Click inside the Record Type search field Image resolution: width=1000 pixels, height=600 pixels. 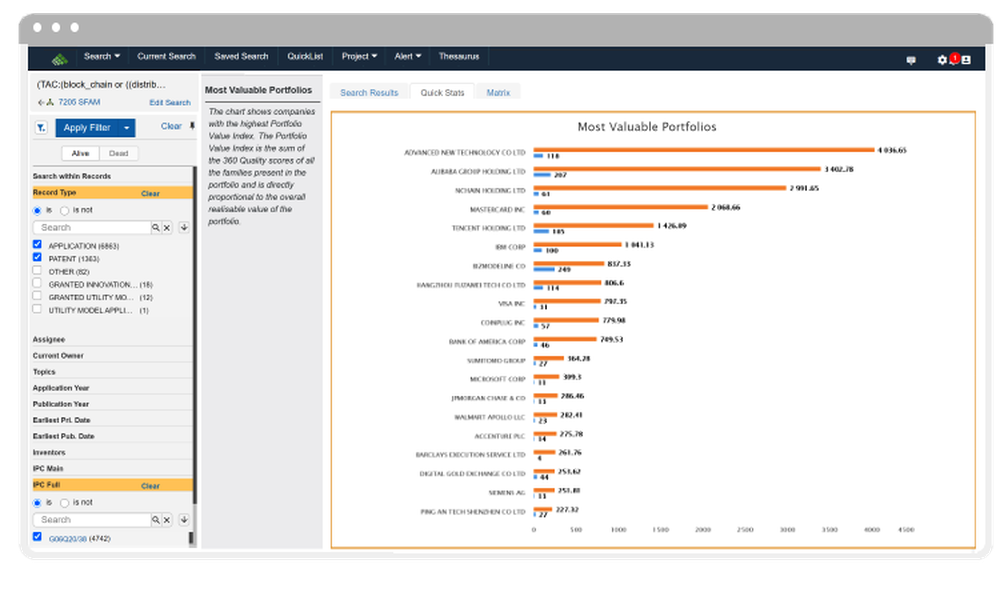pos(90,227)
